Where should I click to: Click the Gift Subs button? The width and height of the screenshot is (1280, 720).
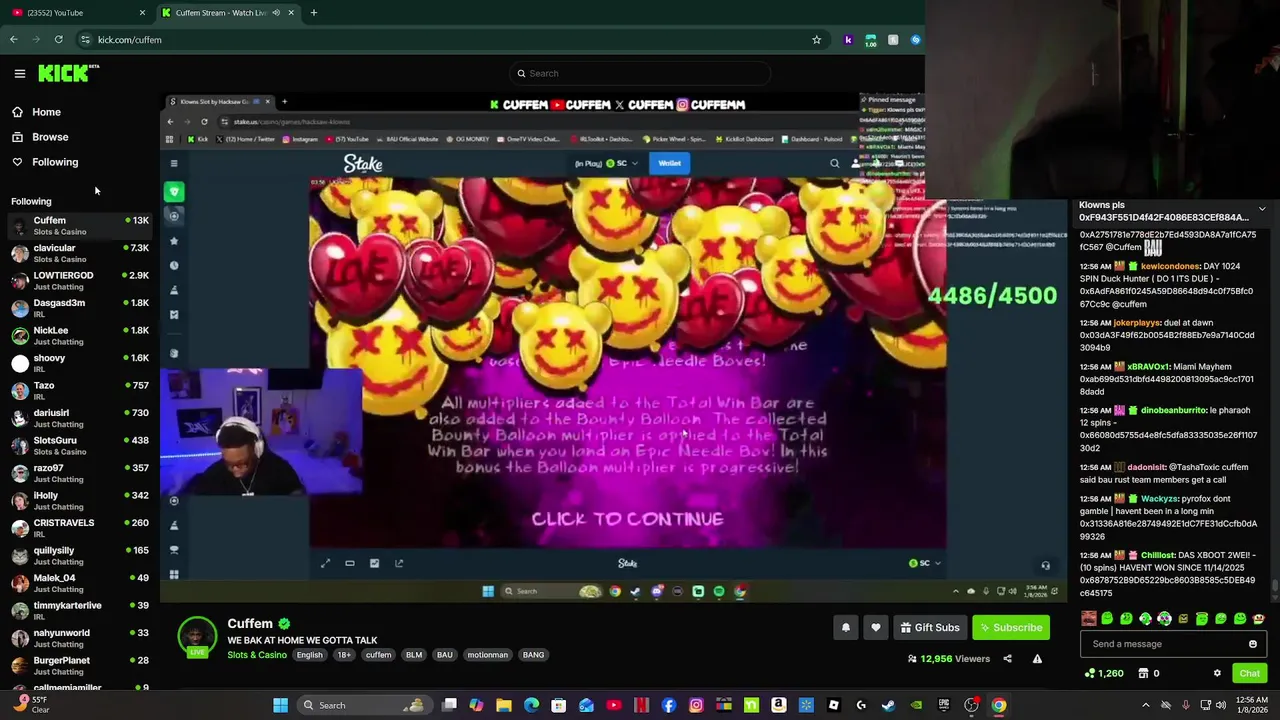[x=930, y=627]
